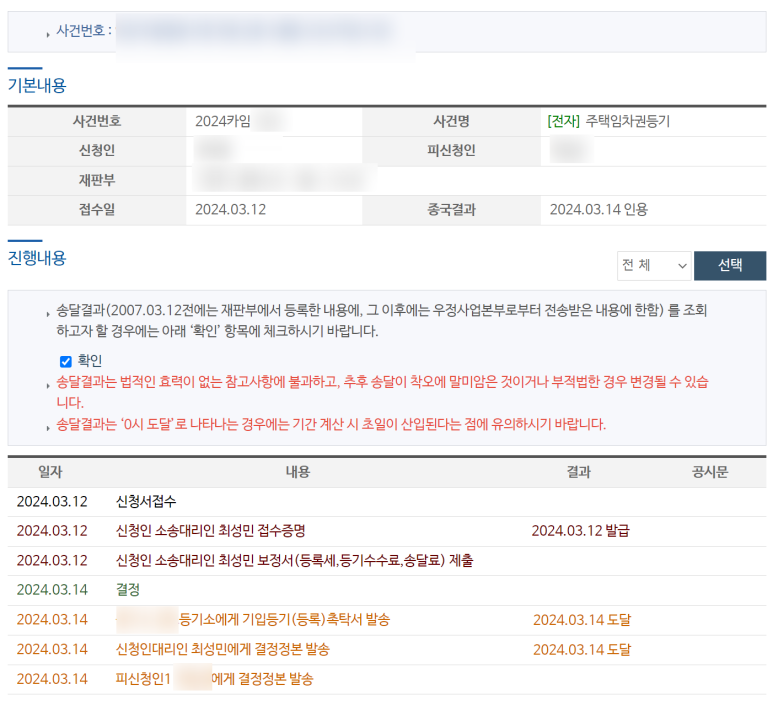Screen dimensions: 773x701
Task: Open the 전 체 filter dropdown
Action: tap(654, 265)
